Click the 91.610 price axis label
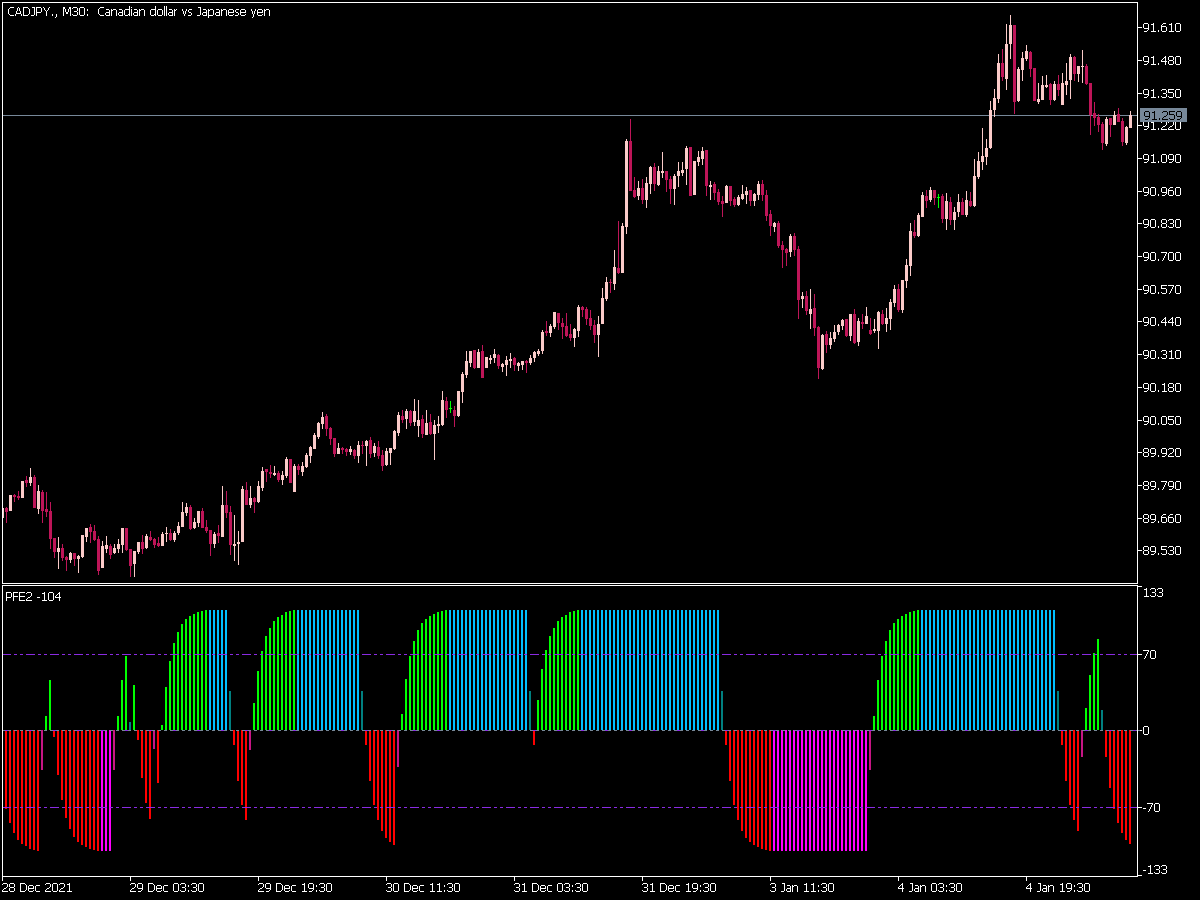1200x900 pixels. click(1162, 28)
